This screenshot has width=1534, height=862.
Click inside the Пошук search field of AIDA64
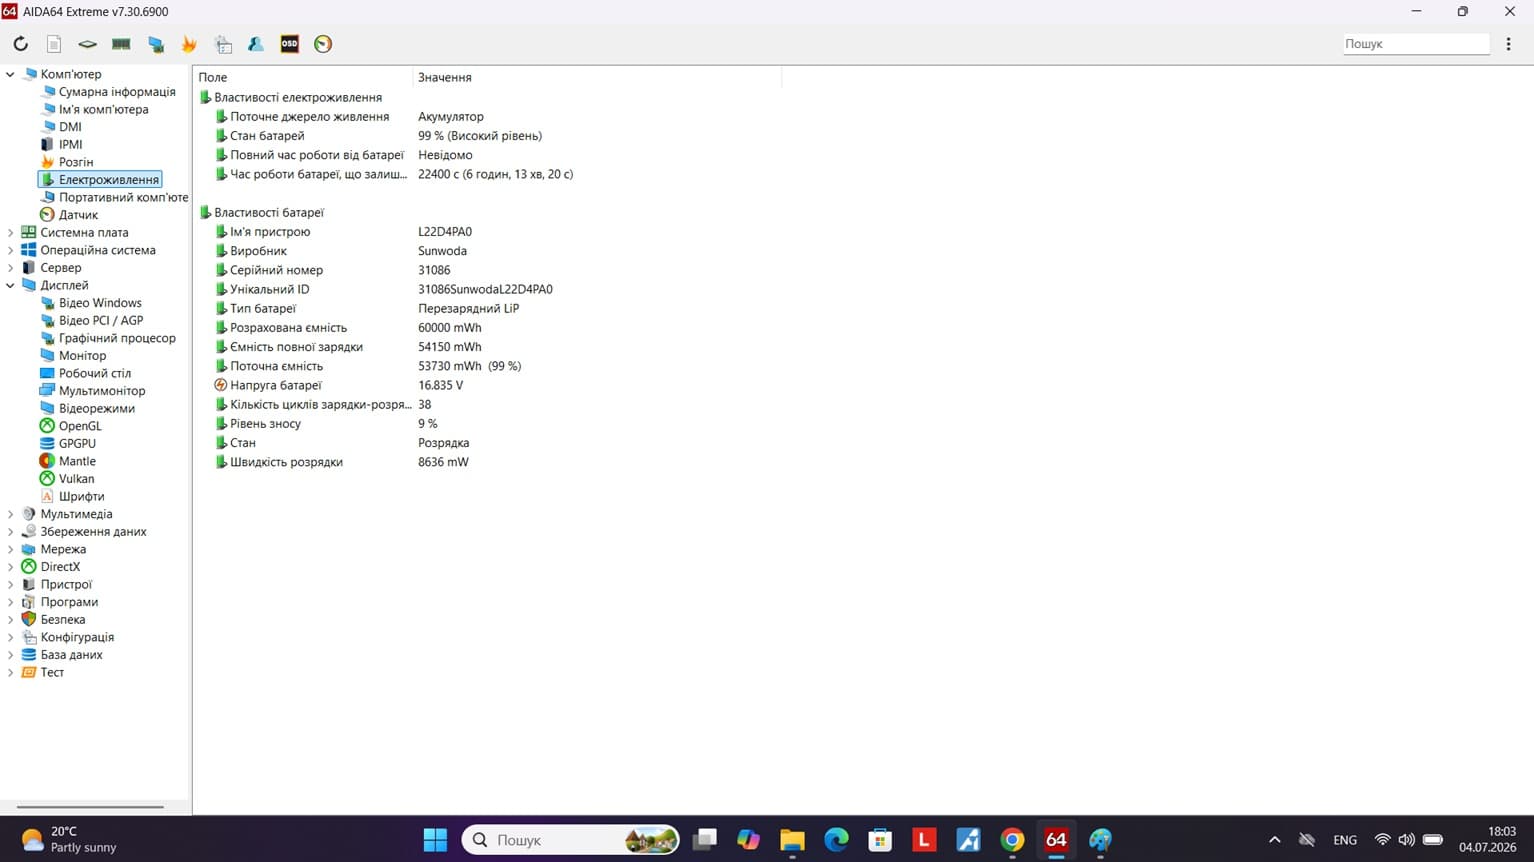pos(1415,44)
